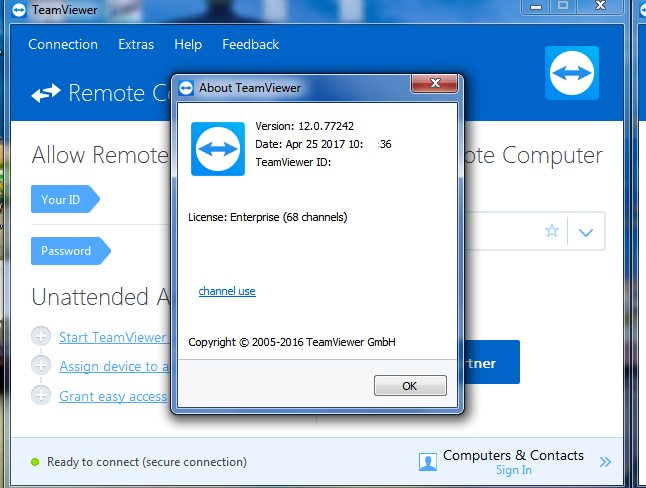Screen dimensions: 646x488
Task: Click the Your ID label
Action: tap(65, 199)
